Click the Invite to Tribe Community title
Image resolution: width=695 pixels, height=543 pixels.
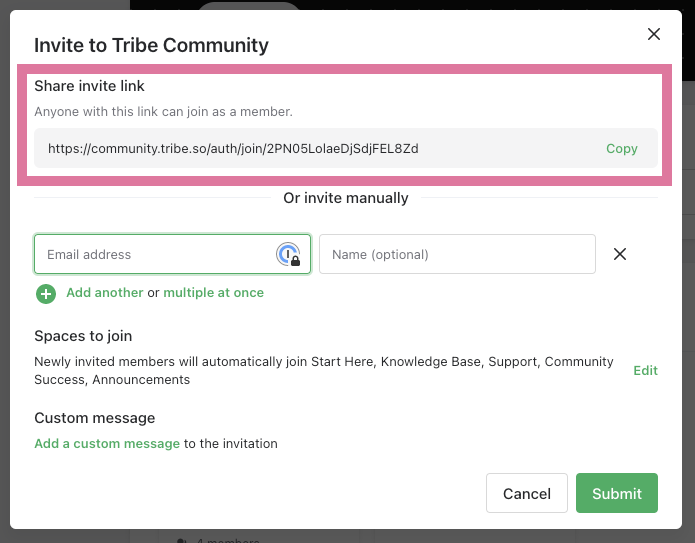click(151, 45)
